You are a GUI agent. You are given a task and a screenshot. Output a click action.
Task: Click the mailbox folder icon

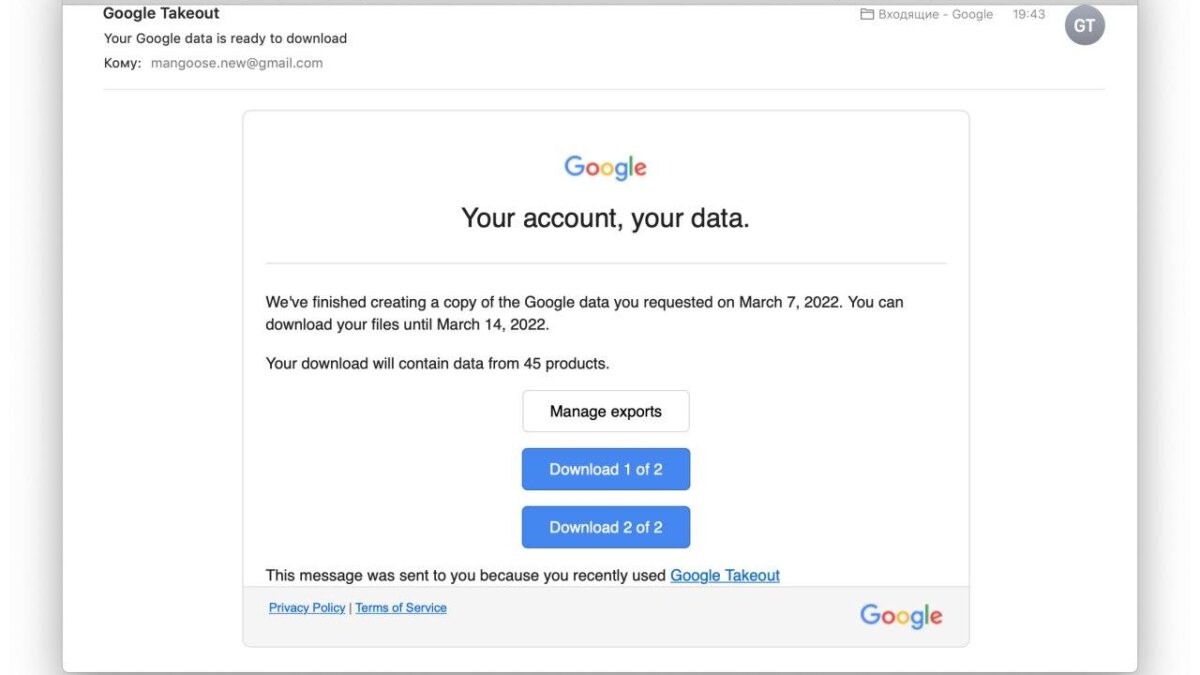click(x=867, y=15)
